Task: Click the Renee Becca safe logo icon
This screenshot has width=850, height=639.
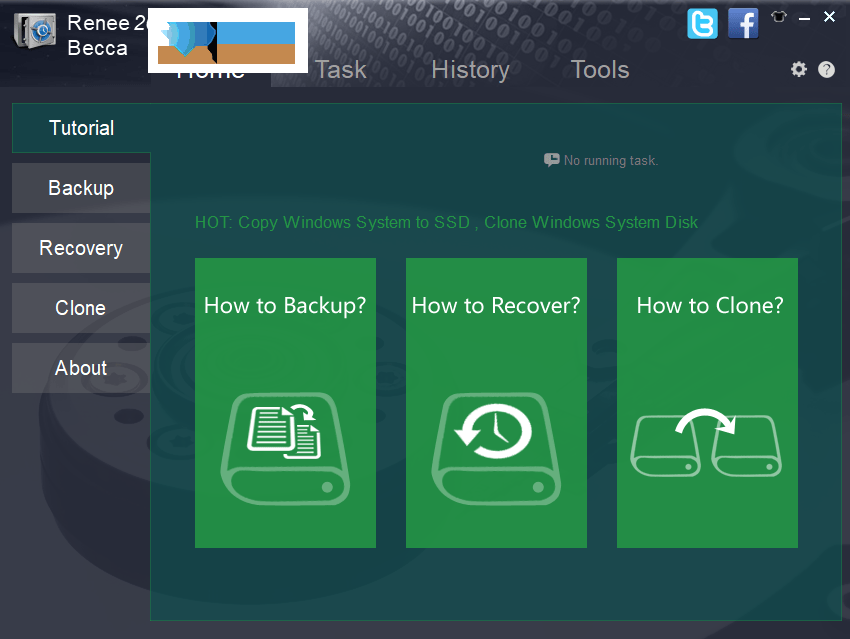Action: [35, 31]
